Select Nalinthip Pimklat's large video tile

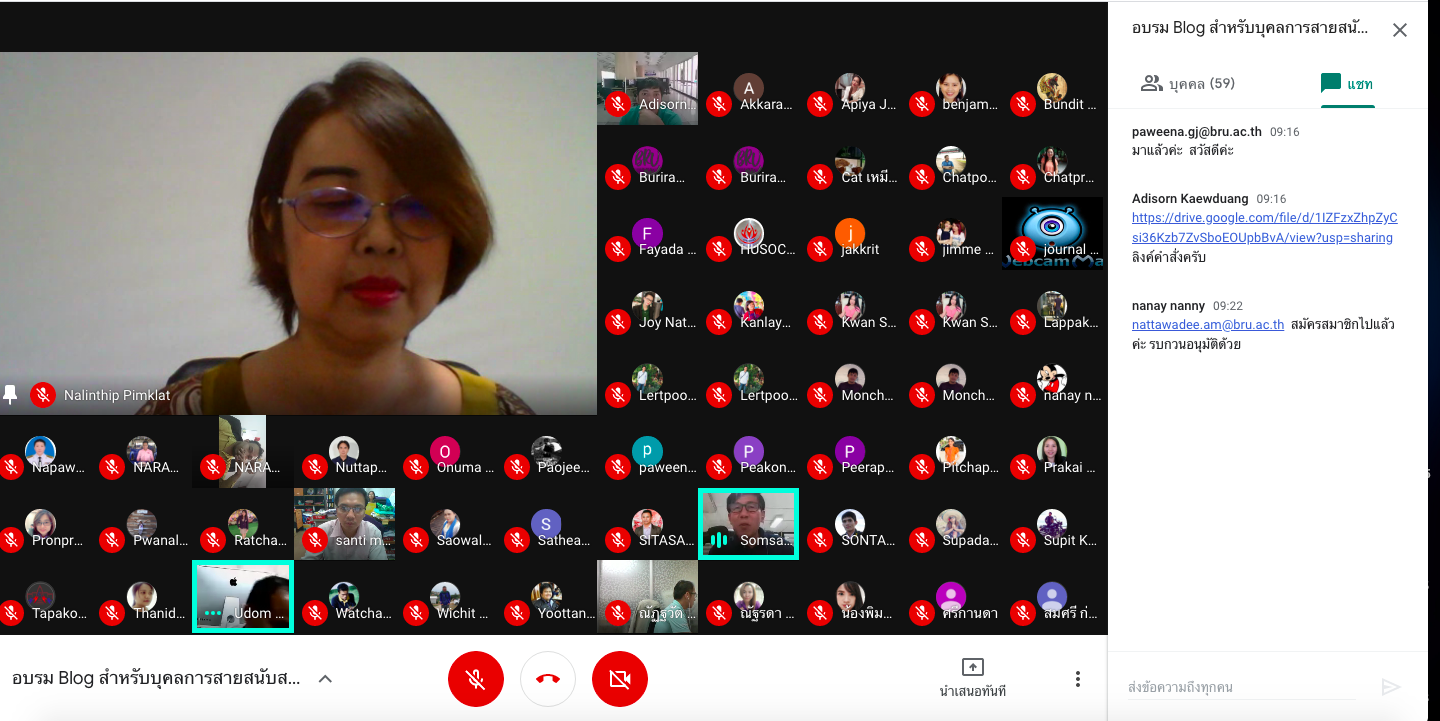coord(298,233)
